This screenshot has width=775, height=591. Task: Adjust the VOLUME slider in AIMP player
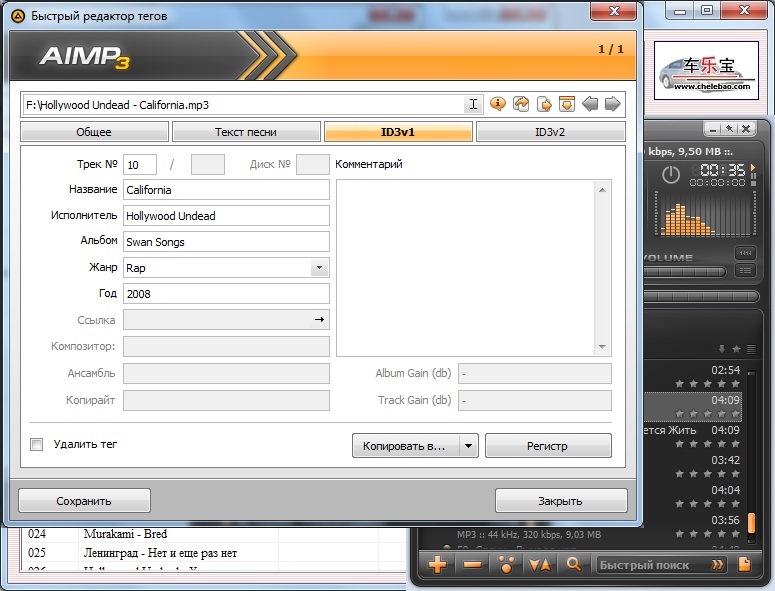[685, 271]
